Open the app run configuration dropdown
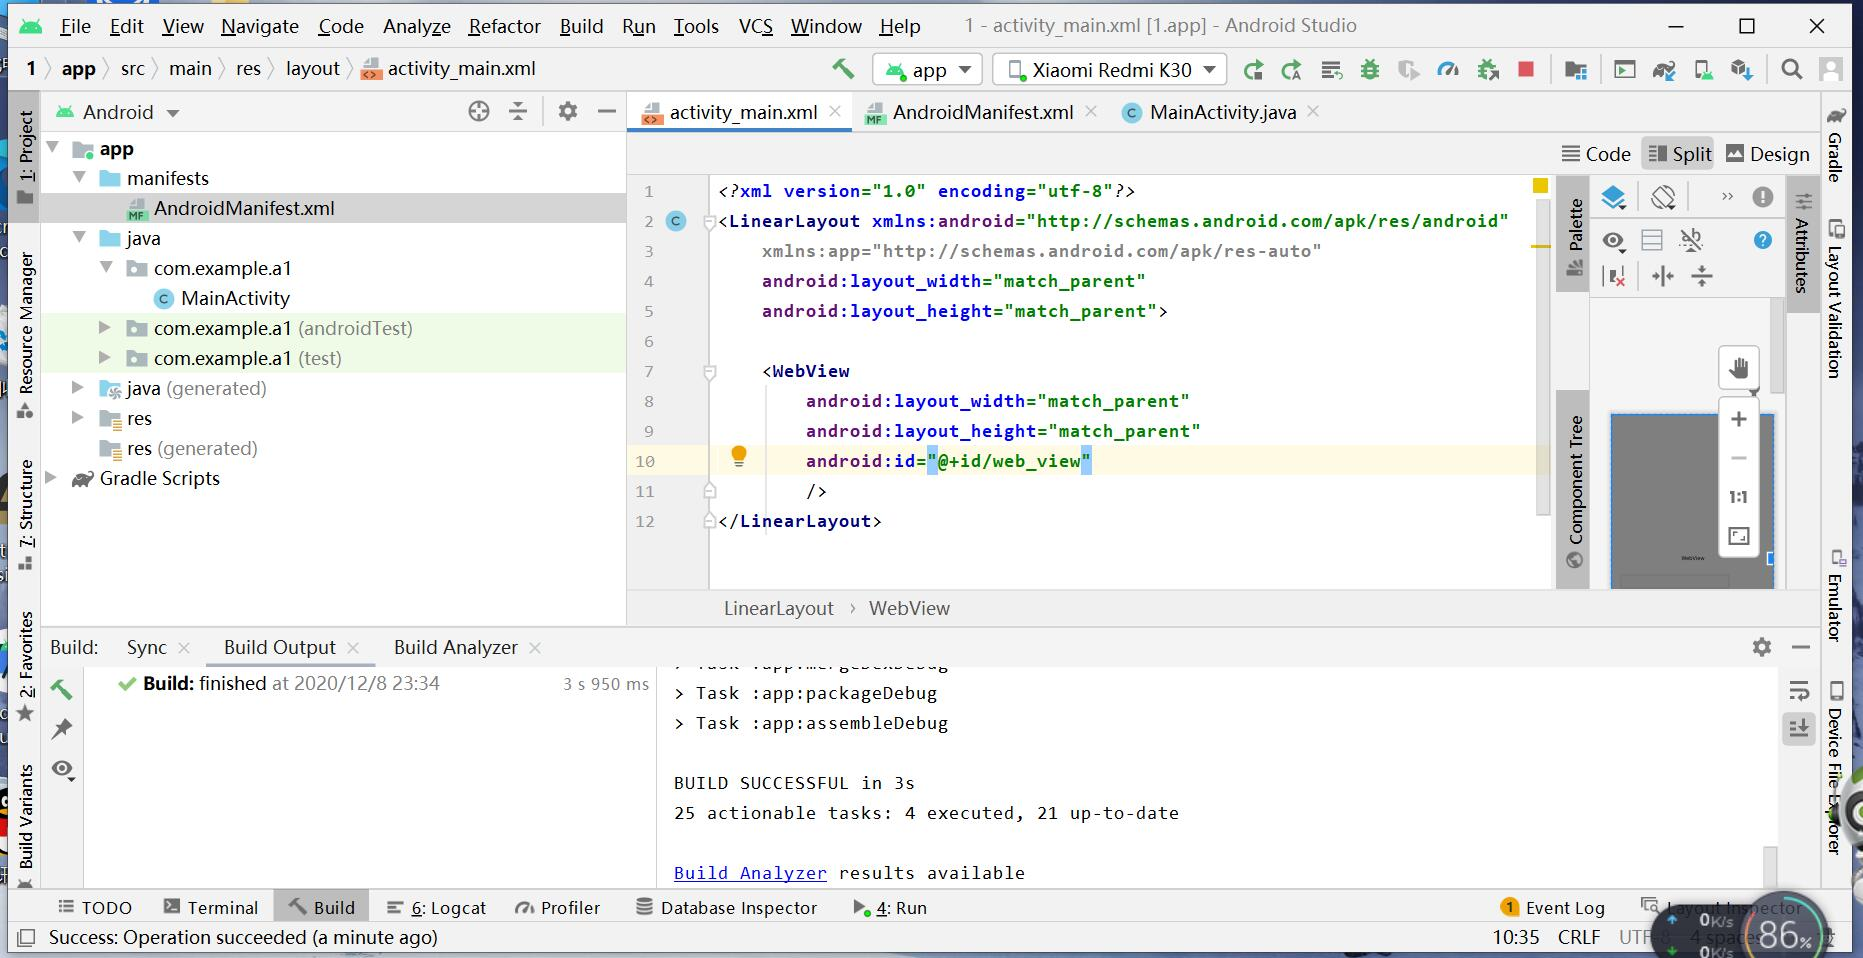This screenshot has height=958, width=1863. coord(926,70)
